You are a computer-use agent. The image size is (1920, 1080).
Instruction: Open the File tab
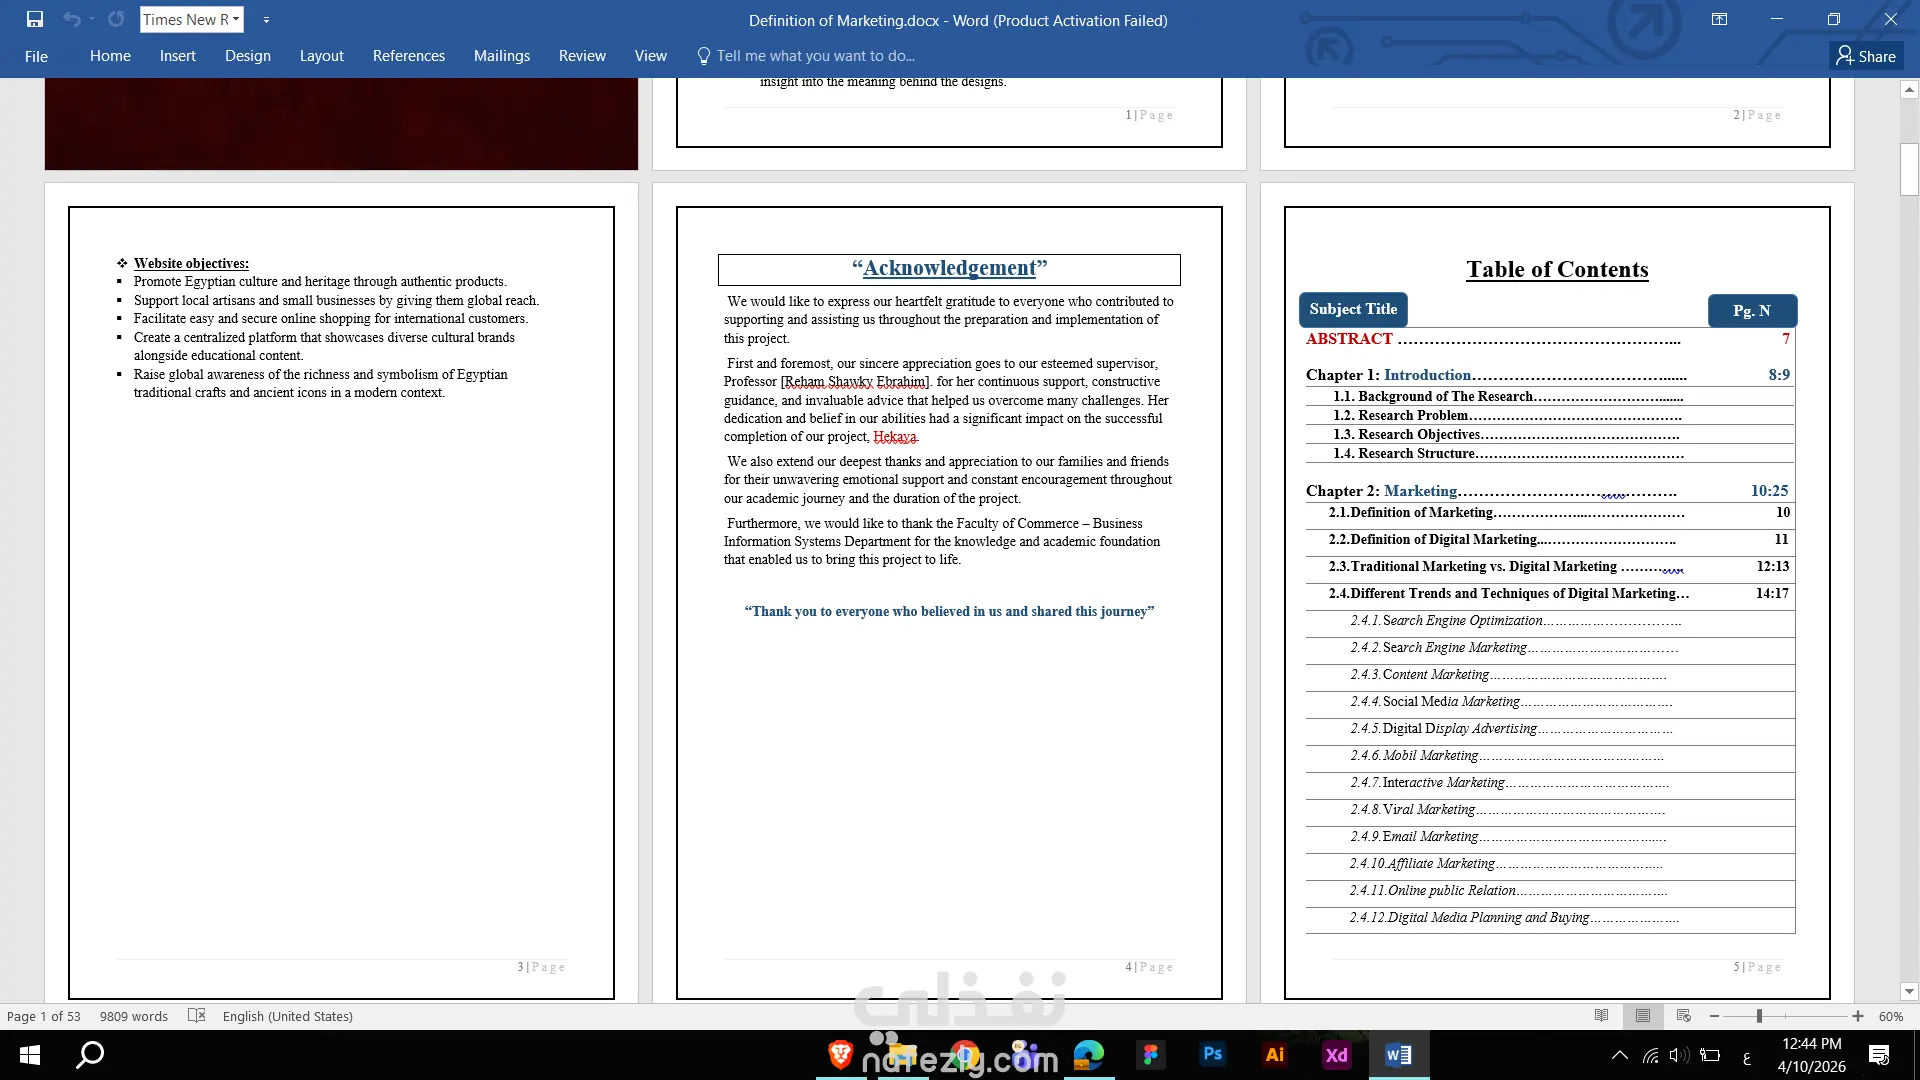click(36, 56)
